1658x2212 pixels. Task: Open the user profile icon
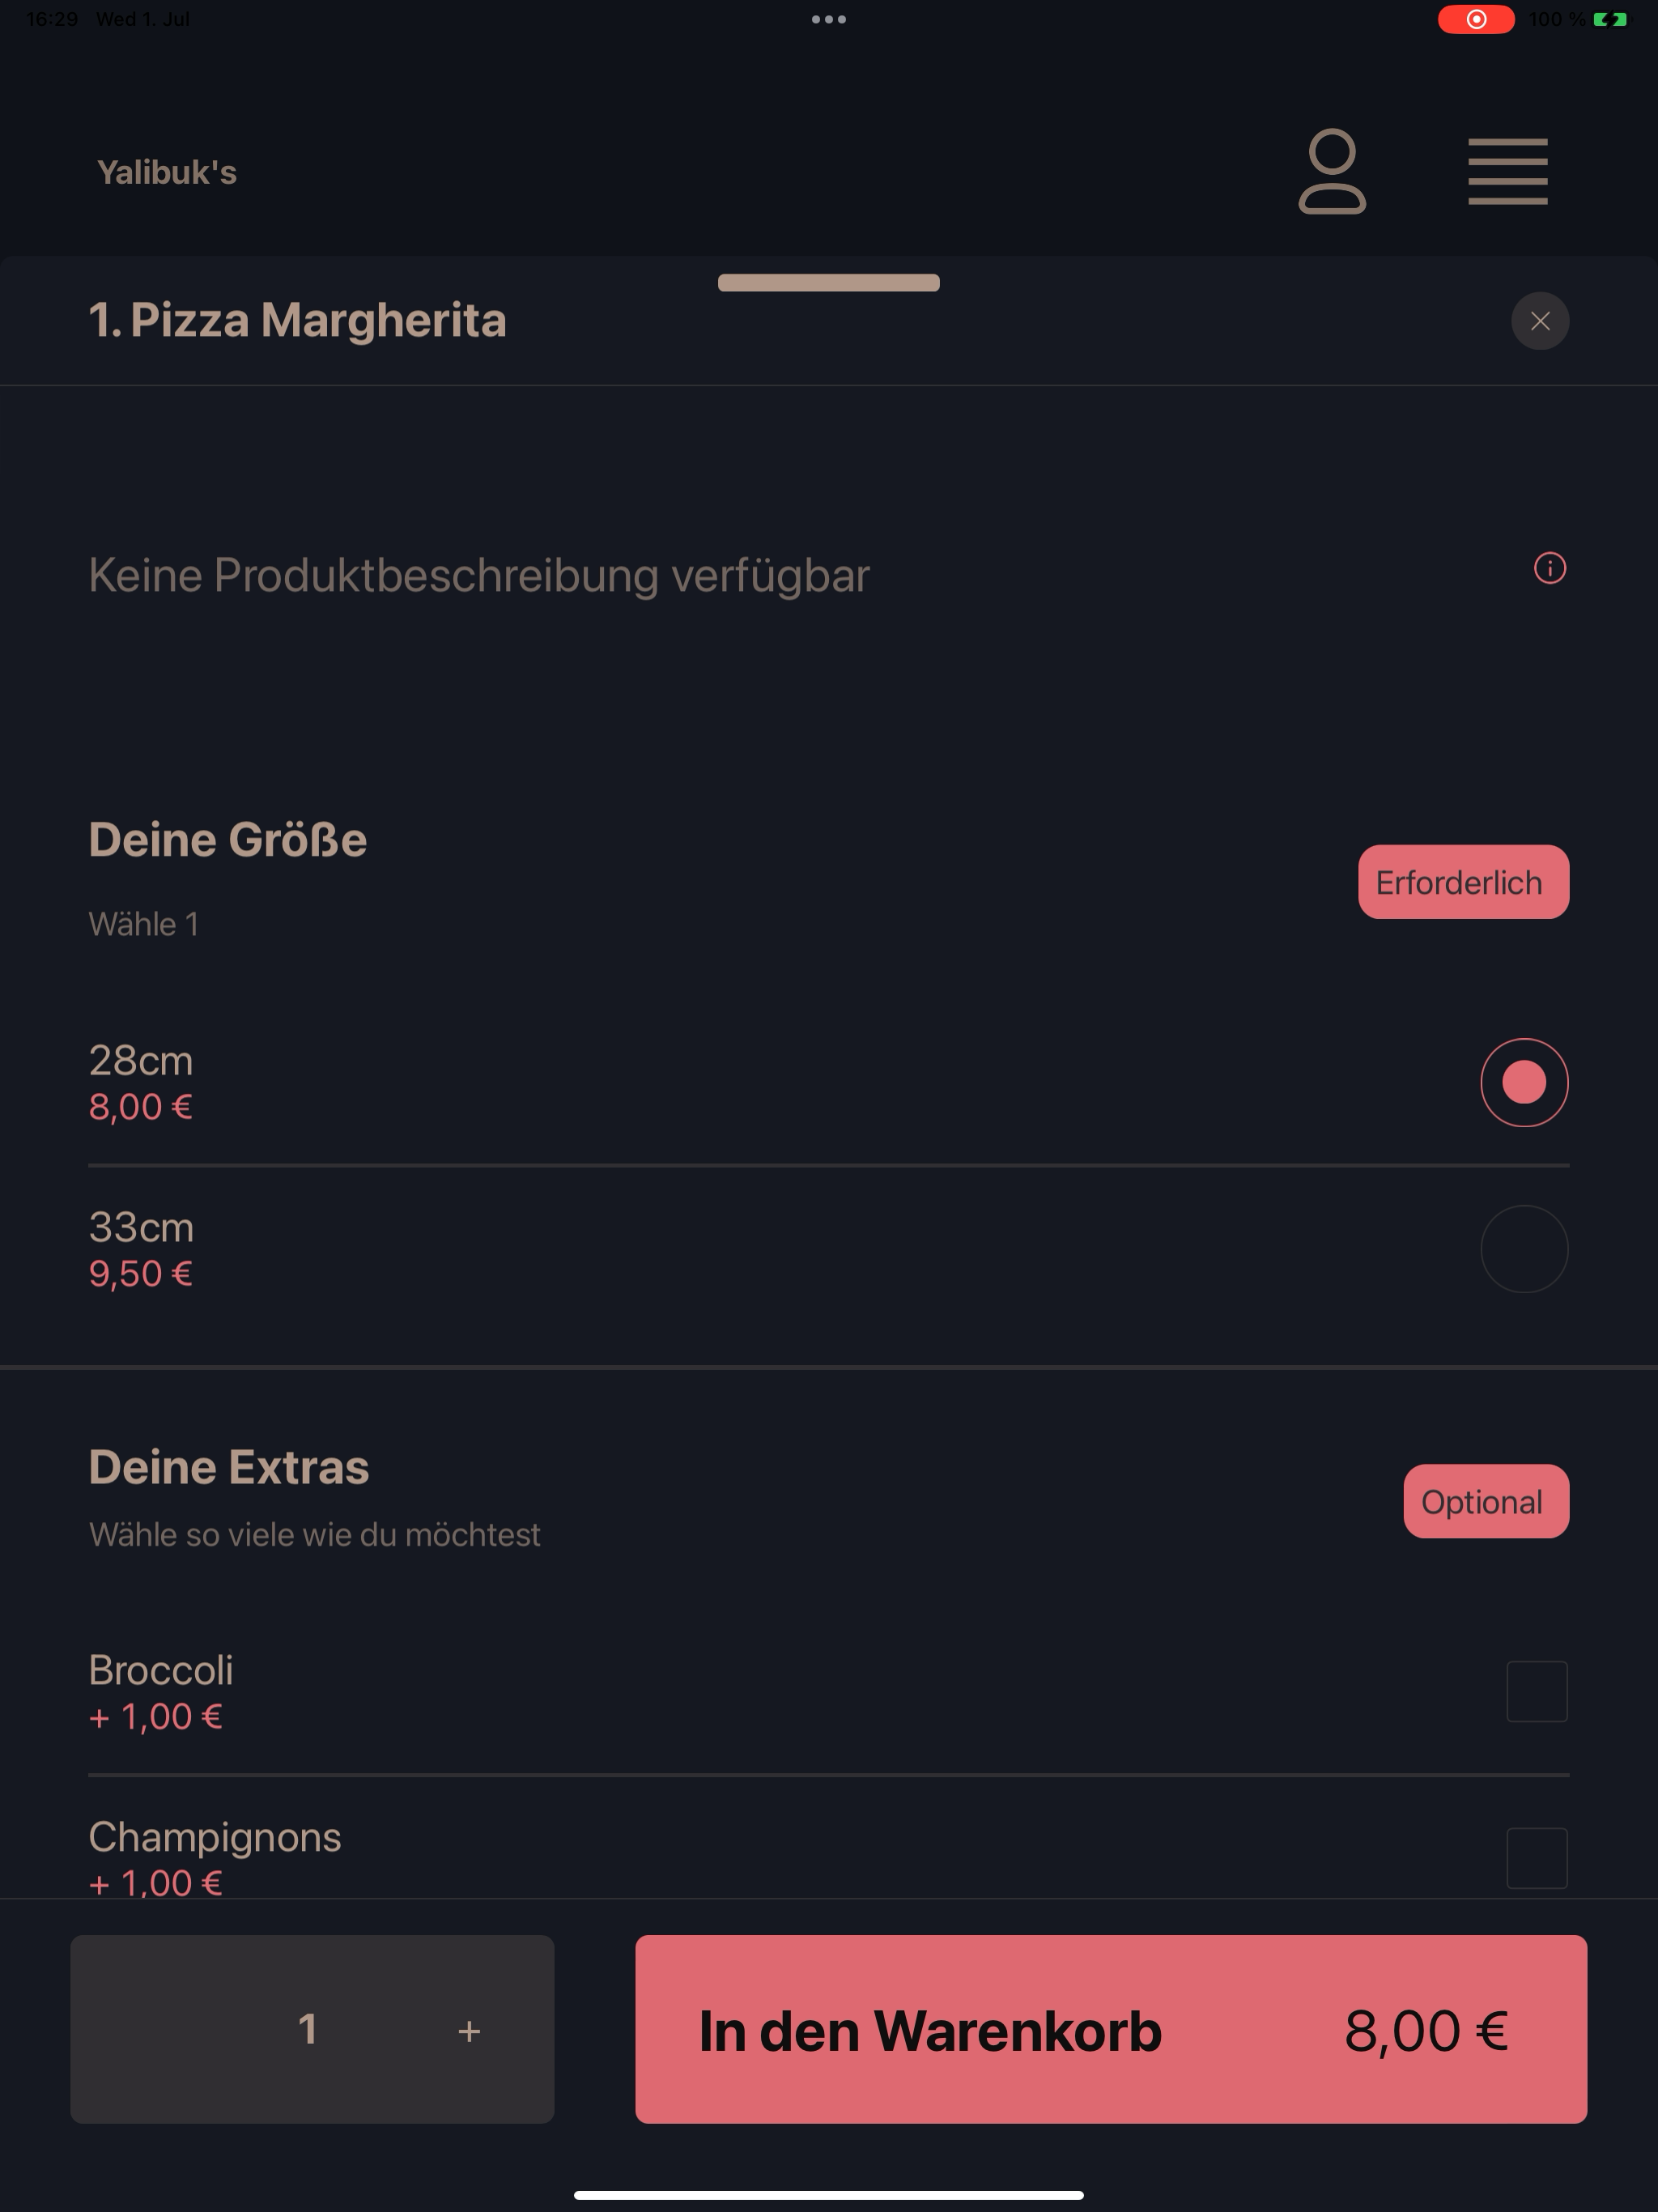point(1332,171)
